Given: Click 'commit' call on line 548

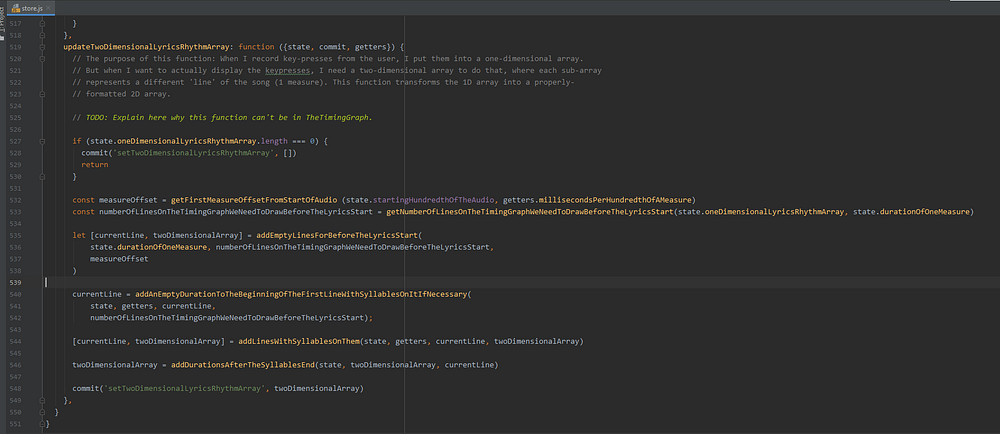Looking at the screenshot, I should click(85, 389).
